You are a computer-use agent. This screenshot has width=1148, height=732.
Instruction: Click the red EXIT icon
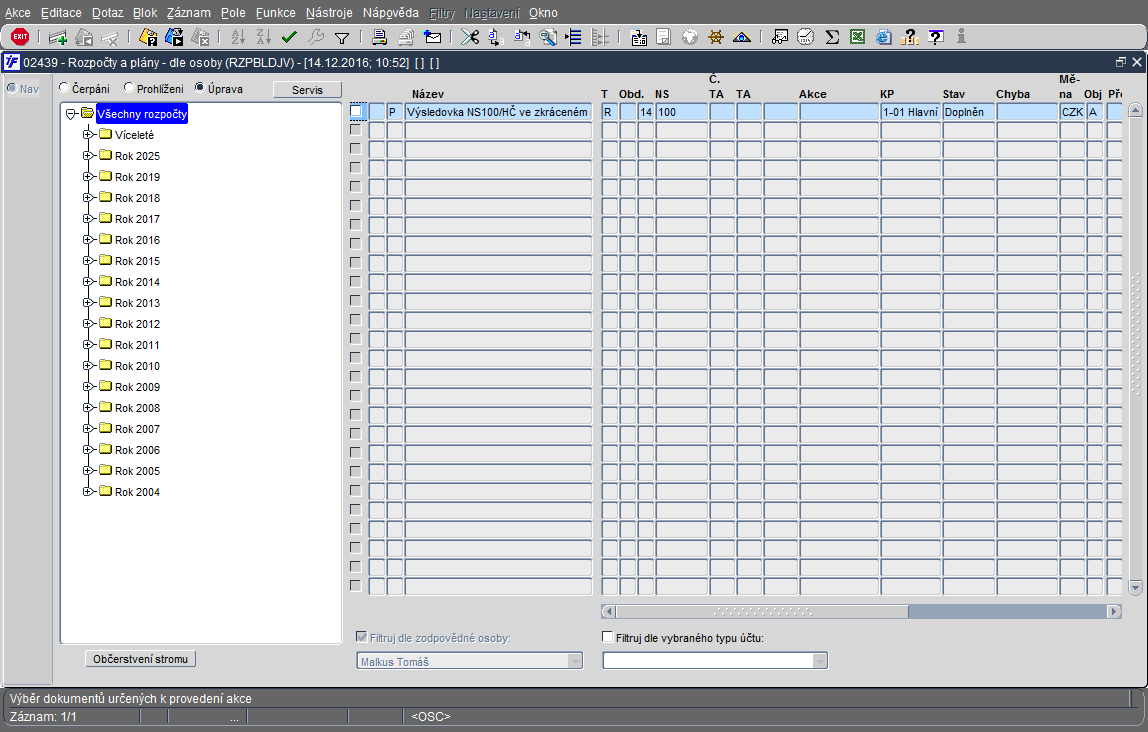tap(20, 37)
